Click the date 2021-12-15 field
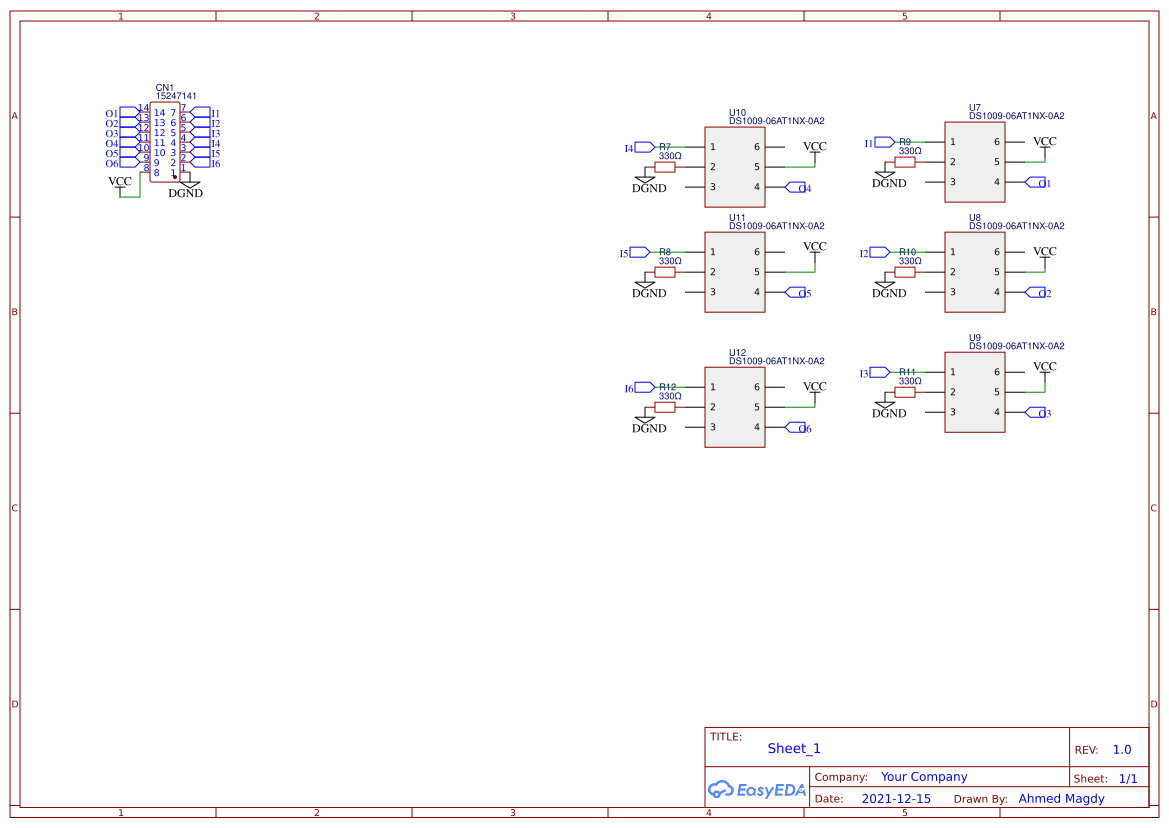Image resolution: width=1169 pixels, height=828 pixels. (x=896, y=799)
